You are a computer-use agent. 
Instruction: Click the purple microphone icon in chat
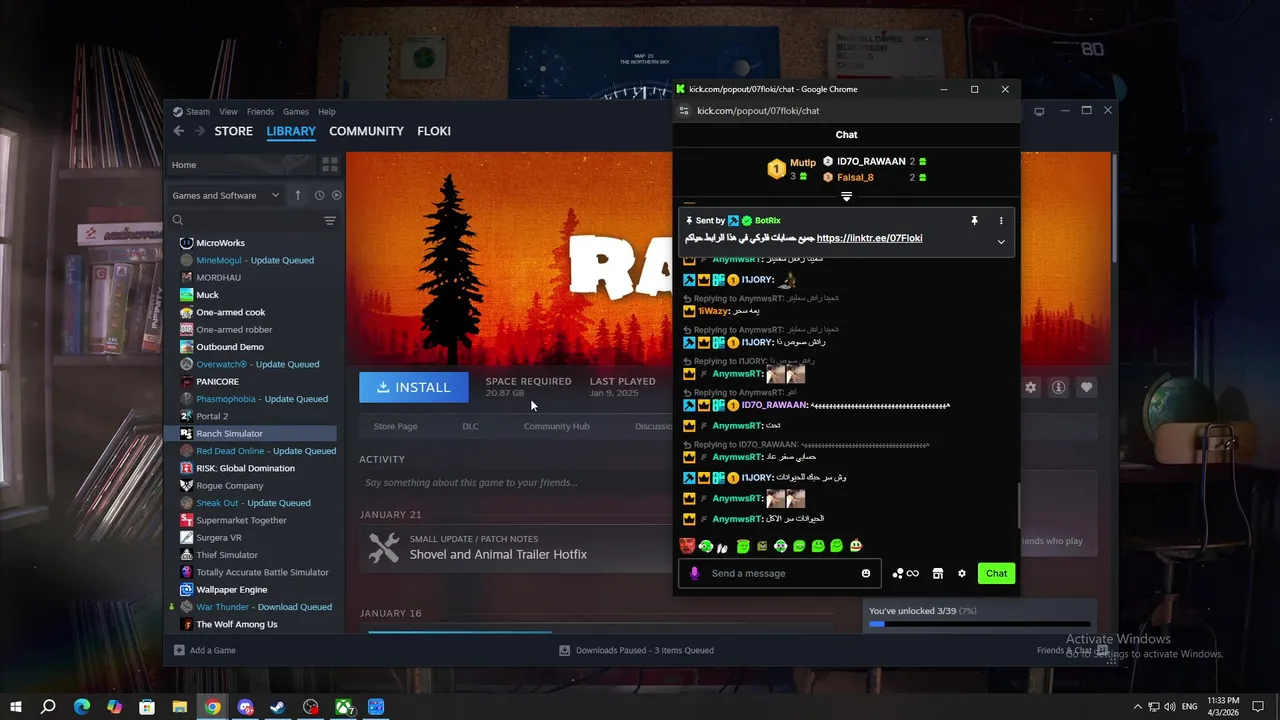pyautogui.click(x=694, y=573)
